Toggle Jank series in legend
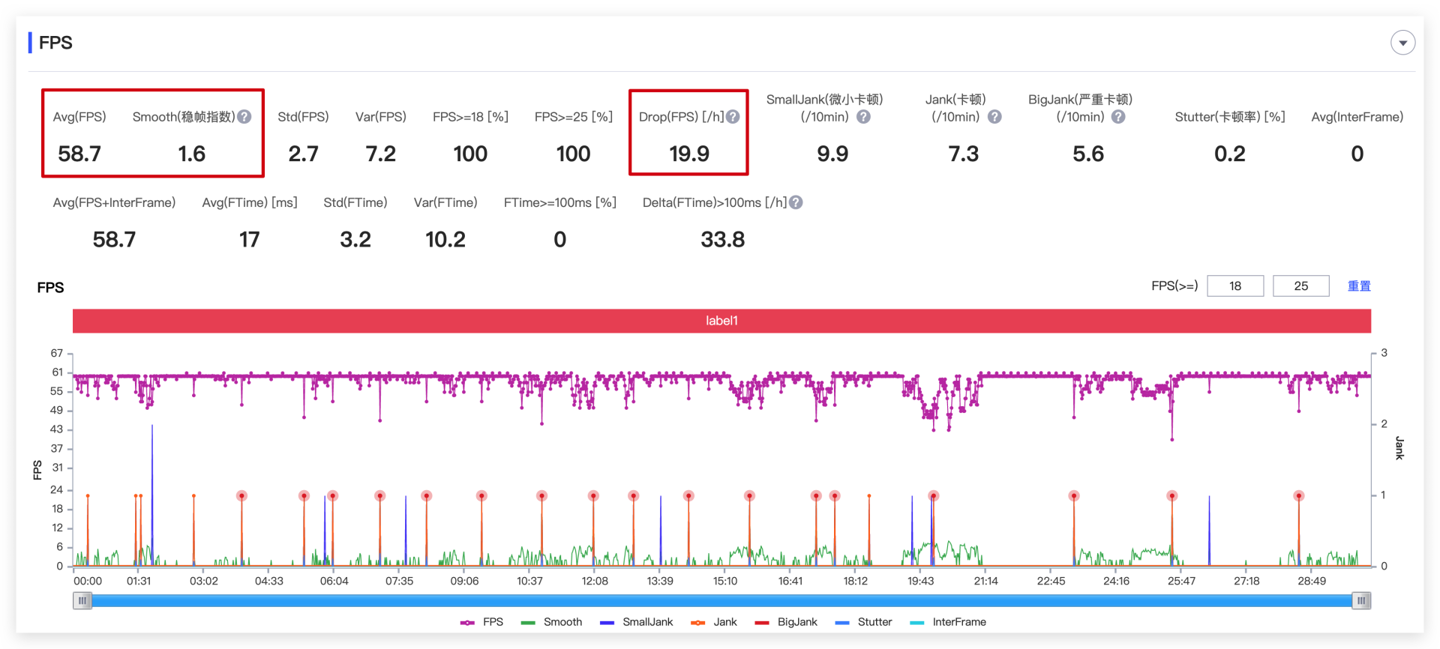 [x=714, y=622]
